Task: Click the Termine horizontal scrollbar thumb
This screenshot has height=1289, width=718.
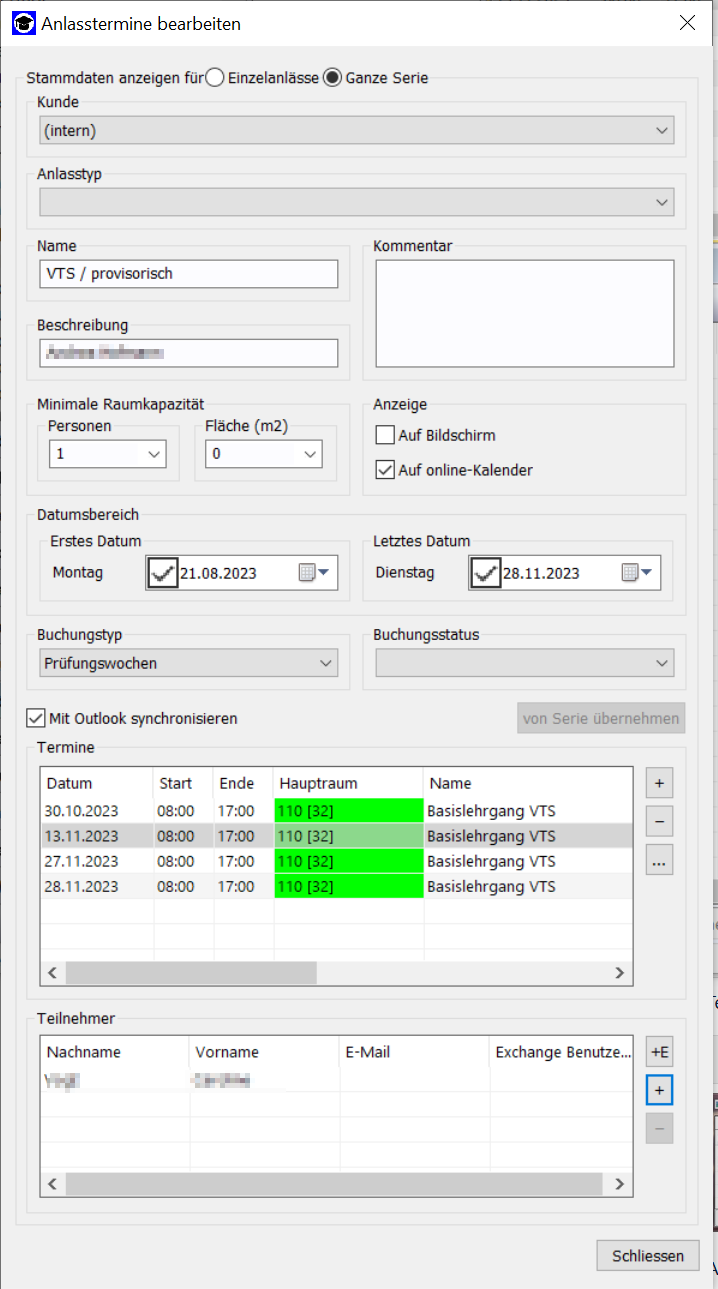Action: click(x=190, y=972)
